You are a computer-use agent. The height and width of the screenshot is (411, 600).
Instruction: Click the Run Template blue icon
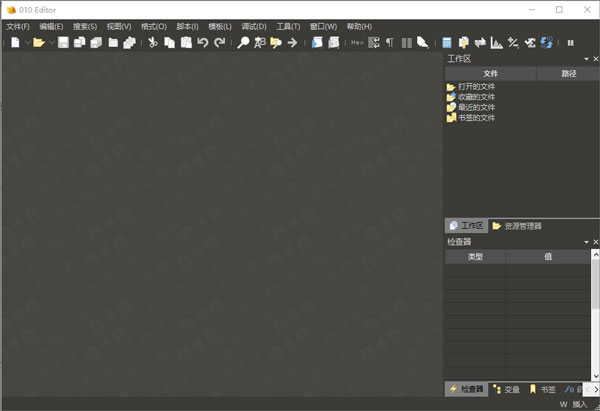click(x=317, y=42)
